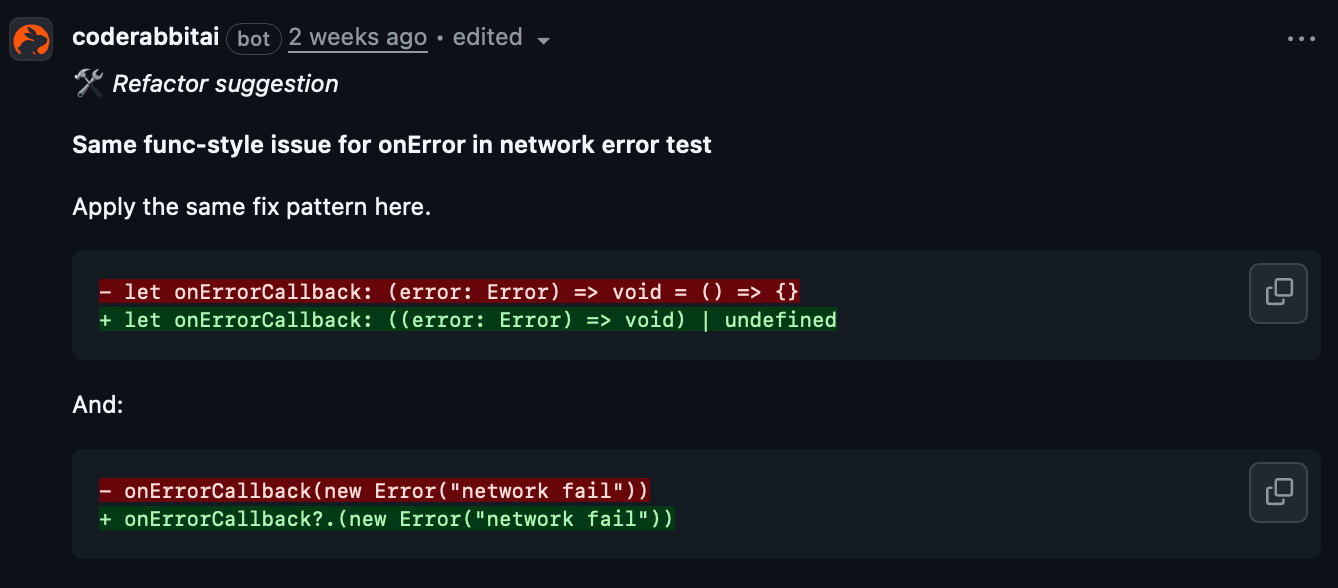
Task: Click the green added "onErrorCallback?.(" line
Action: click(x=388, y=519)
